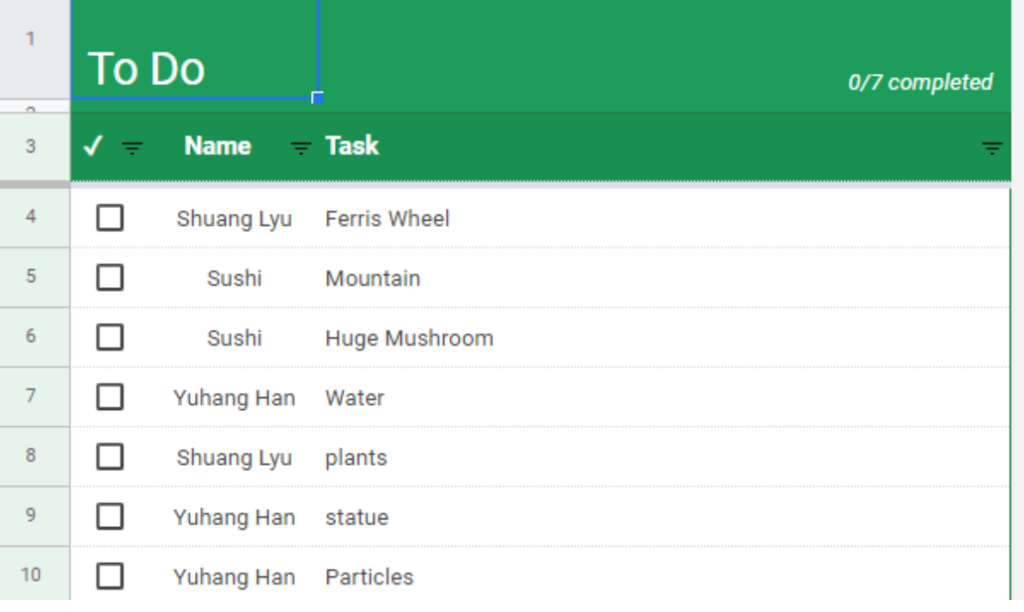Select row 1 via its row header
Screen dimensions: 1024x612
[35, 50]
